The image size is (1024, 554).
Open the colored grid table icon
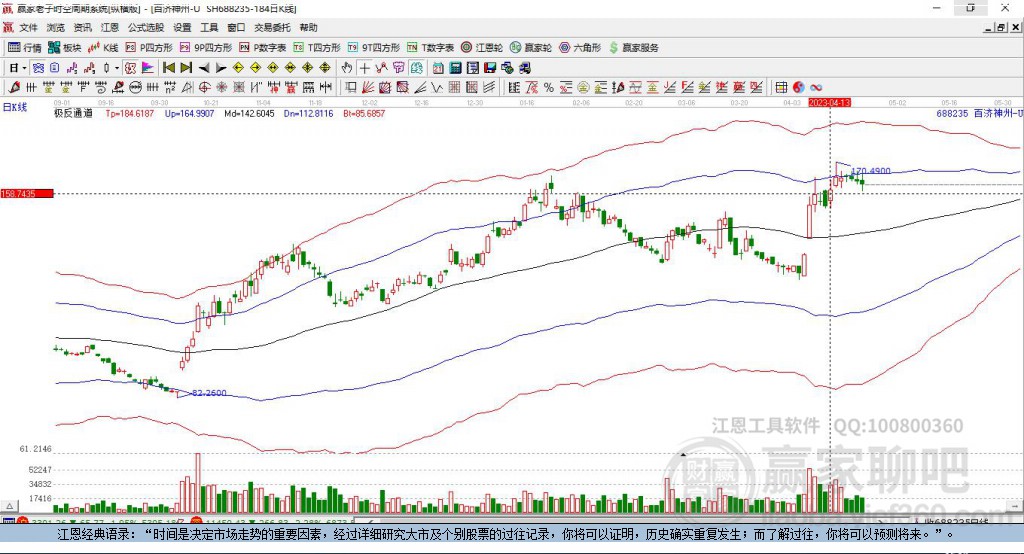(781, 88)
